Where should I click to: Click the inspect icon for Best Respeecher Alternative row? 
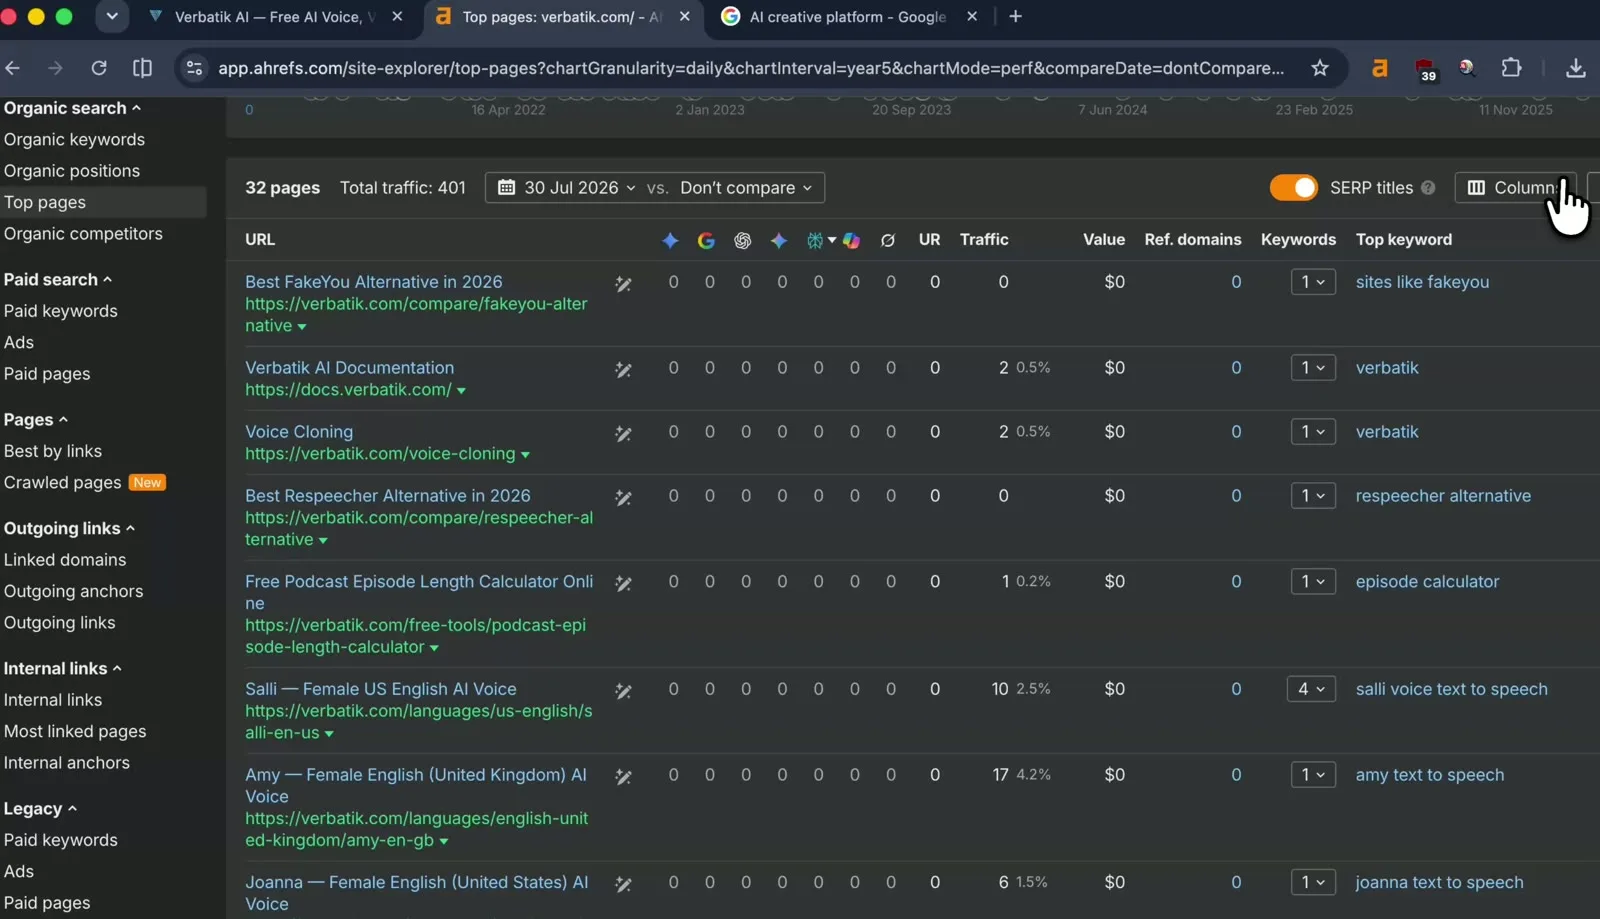623,498
